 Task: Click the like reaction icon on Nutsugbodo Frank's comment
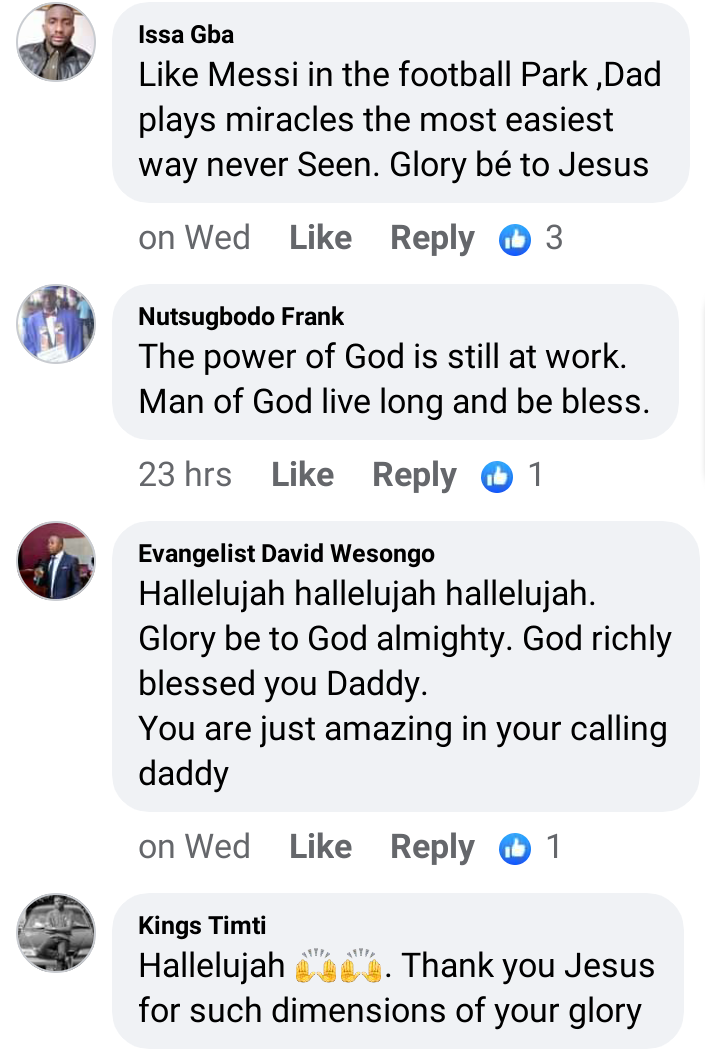click(497, 476)
